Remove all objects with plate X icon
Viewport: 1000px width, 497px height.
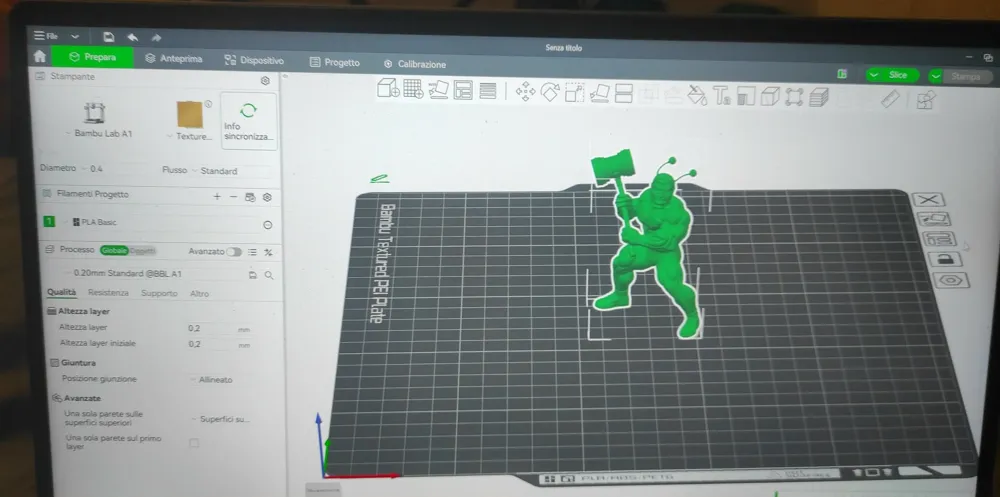[929, 200]
